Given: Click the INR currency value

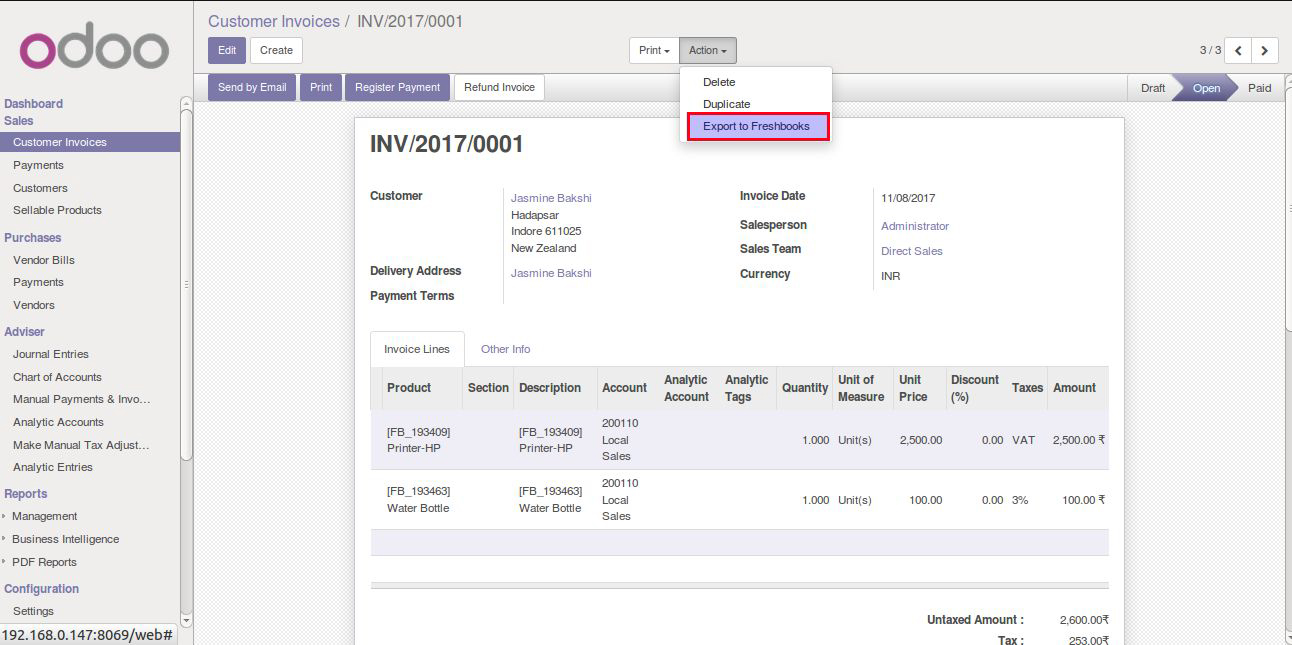Looking at the screenshot, I should pos(891,276).
